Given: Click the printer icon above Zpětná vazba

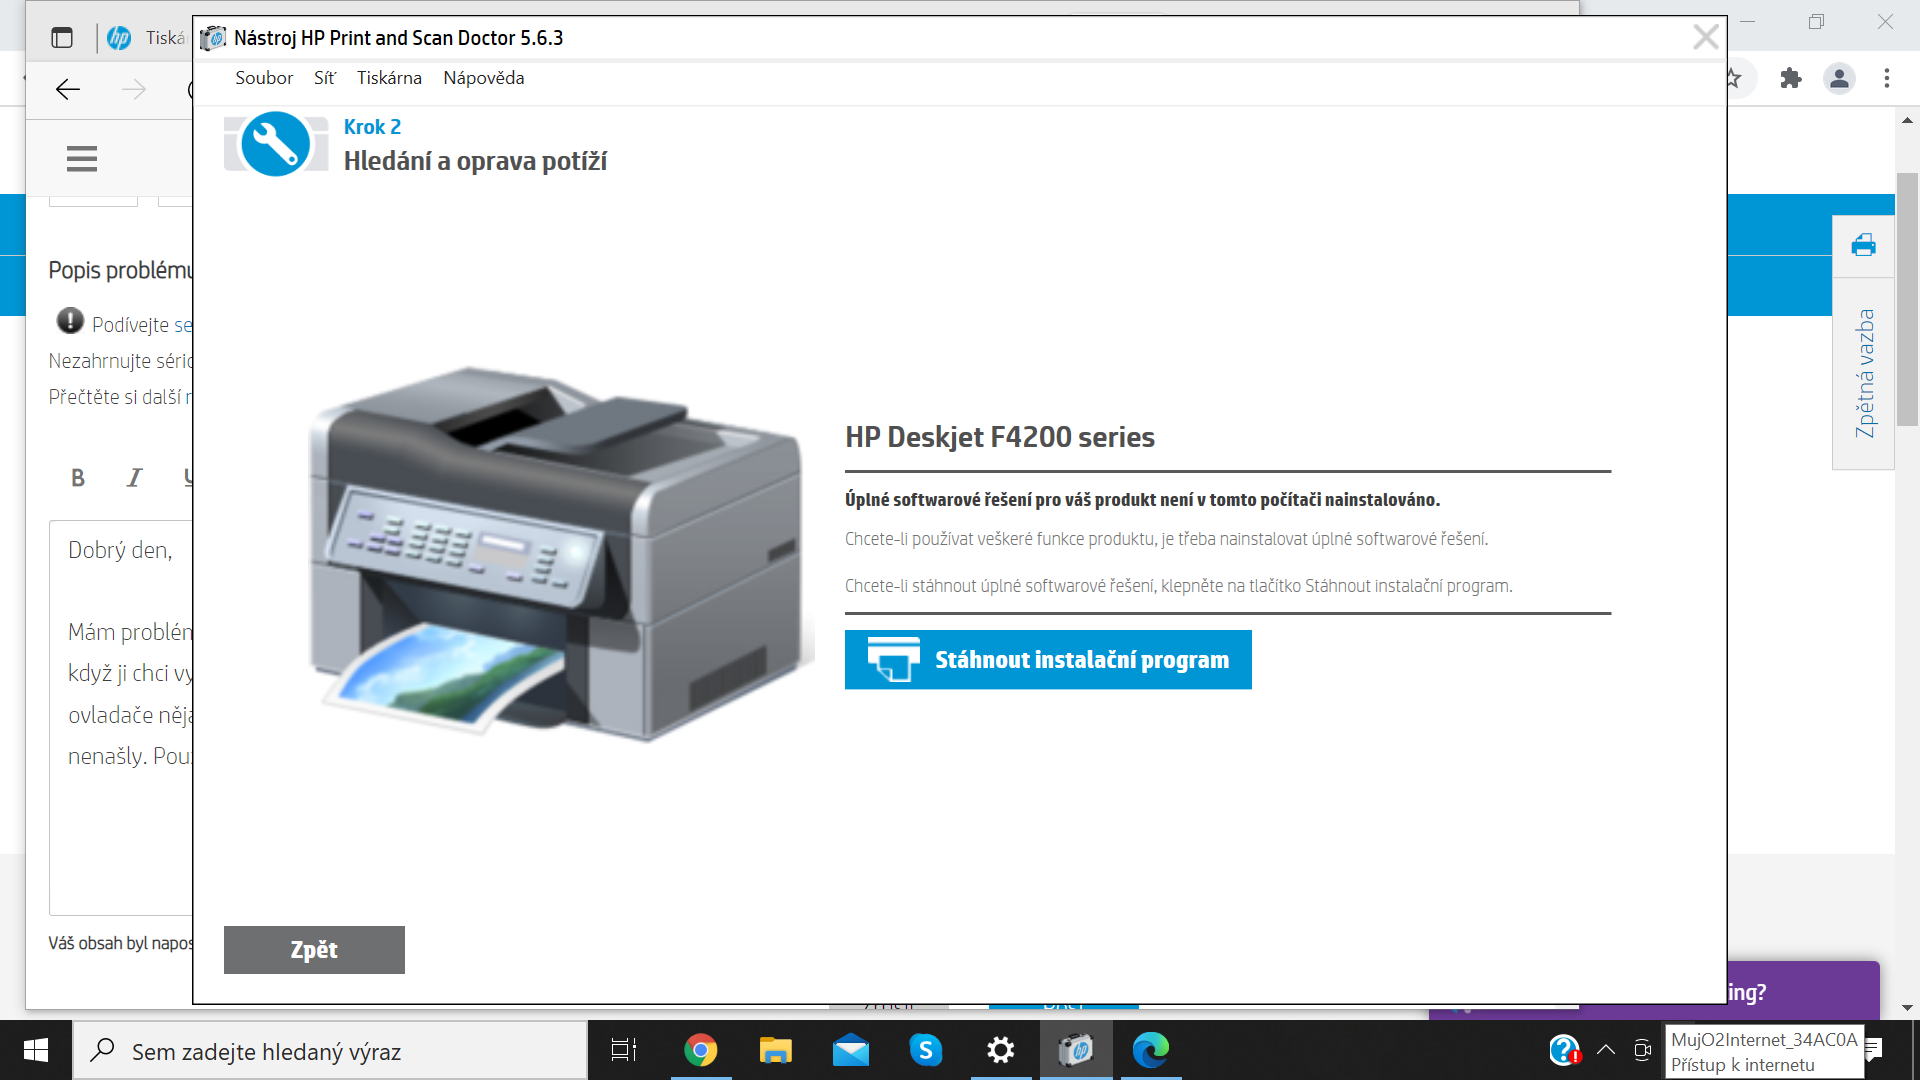Looking at the screenshot, I should pyautogui.click(x=1863, y=244).
